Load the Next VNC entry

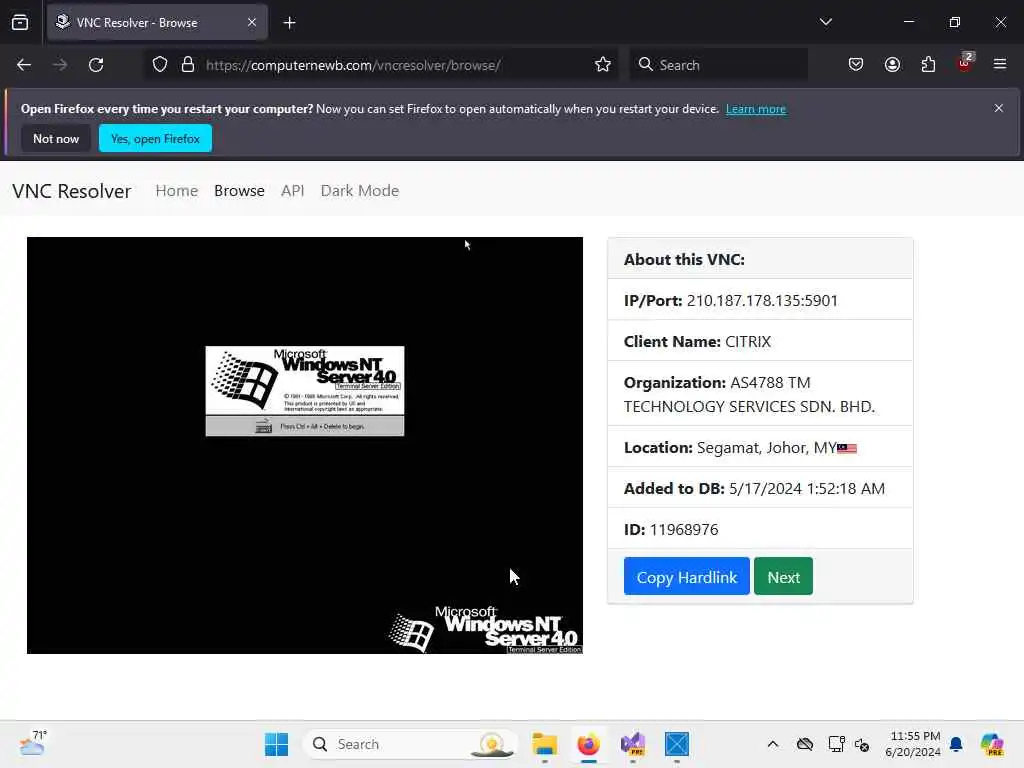[x=783, y=577]
